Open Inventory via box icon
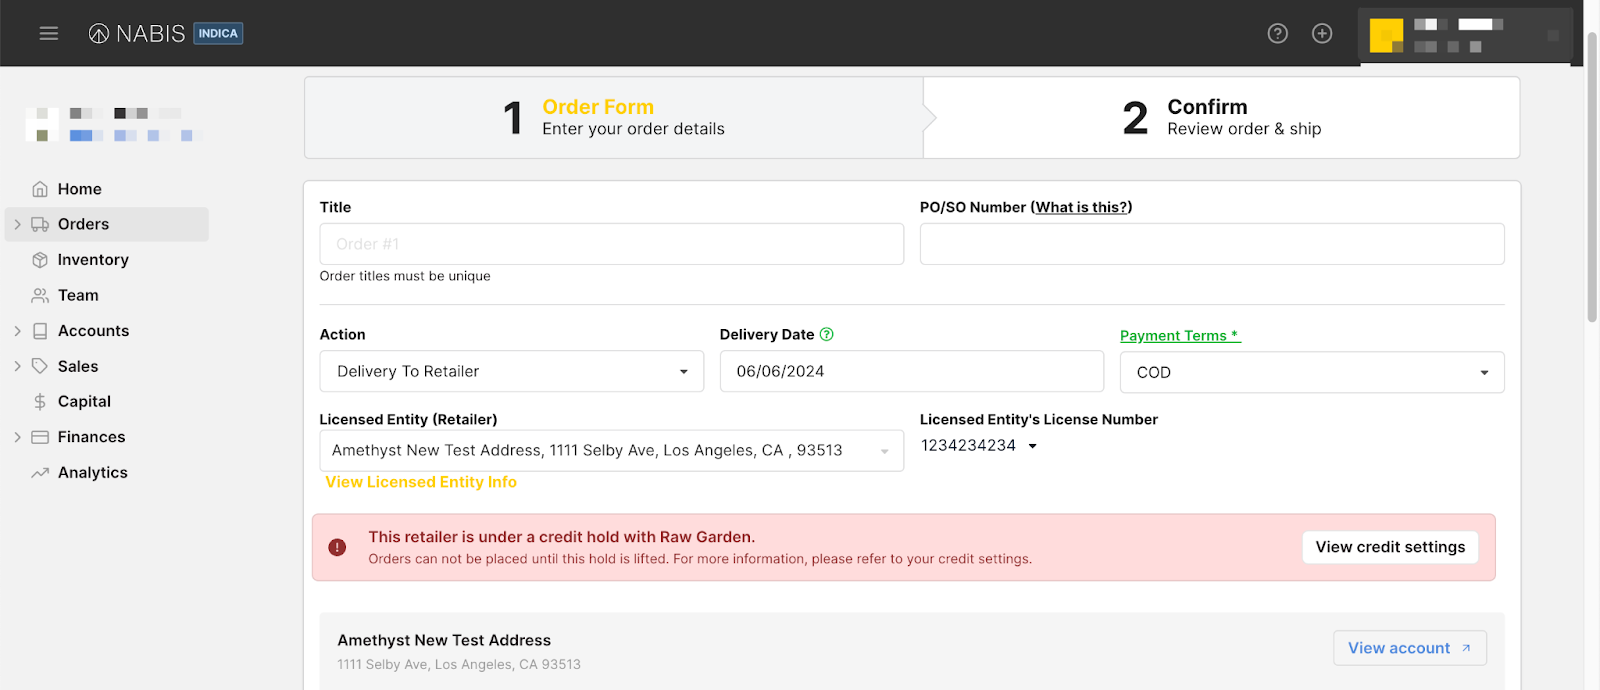Screen dimensions: 1600x690 (40, 260)
